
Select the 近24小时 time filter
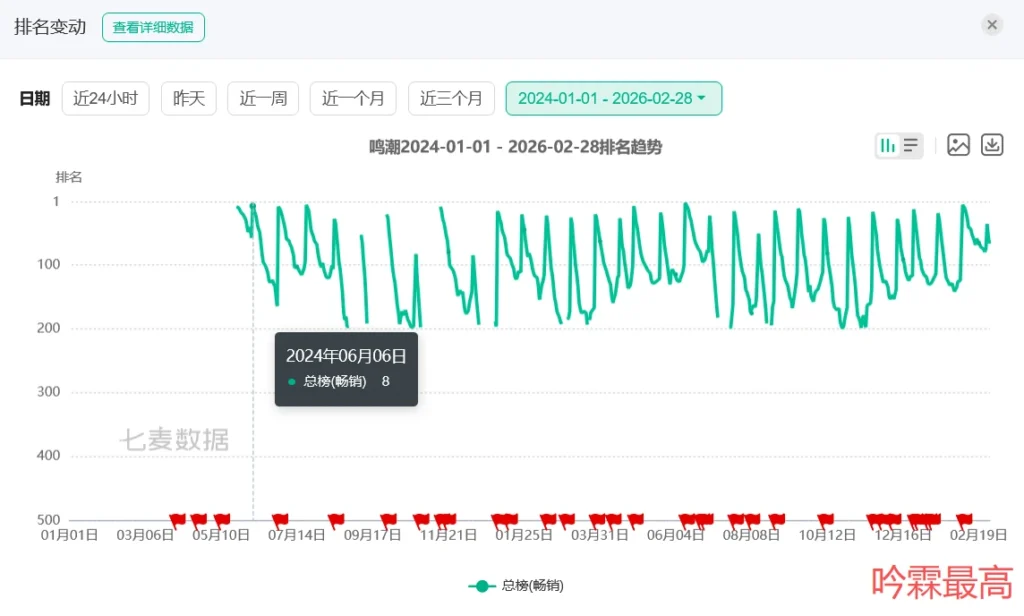pos(105,98)
